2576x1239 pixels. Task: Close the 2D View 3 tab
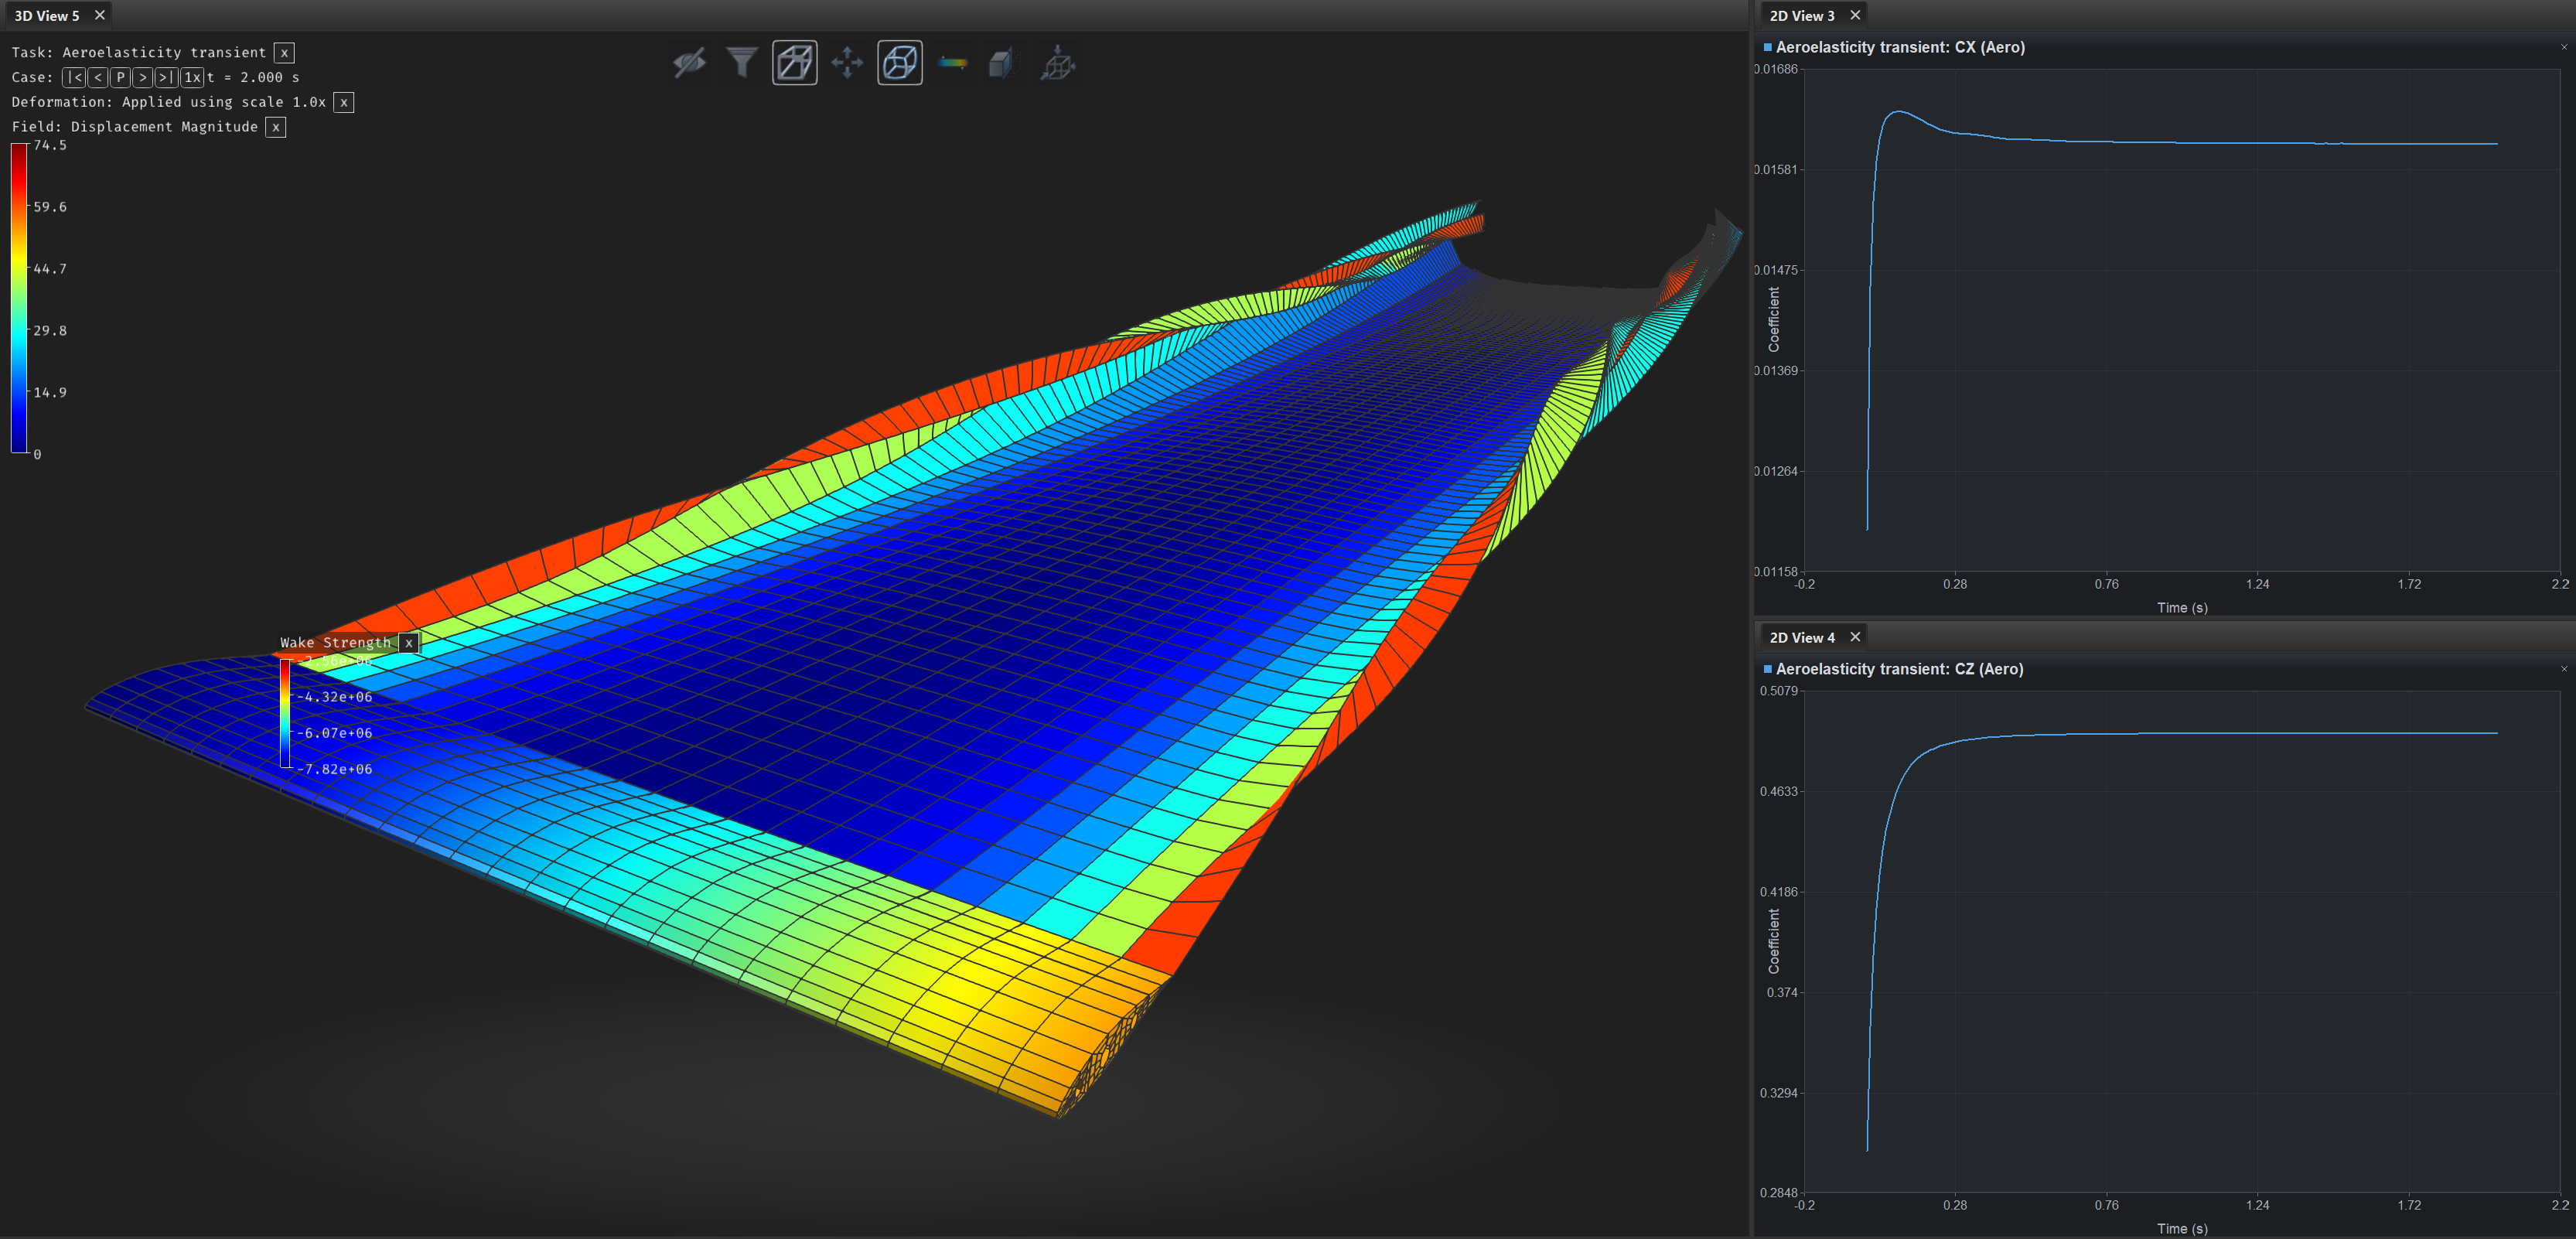point(1855,15)
